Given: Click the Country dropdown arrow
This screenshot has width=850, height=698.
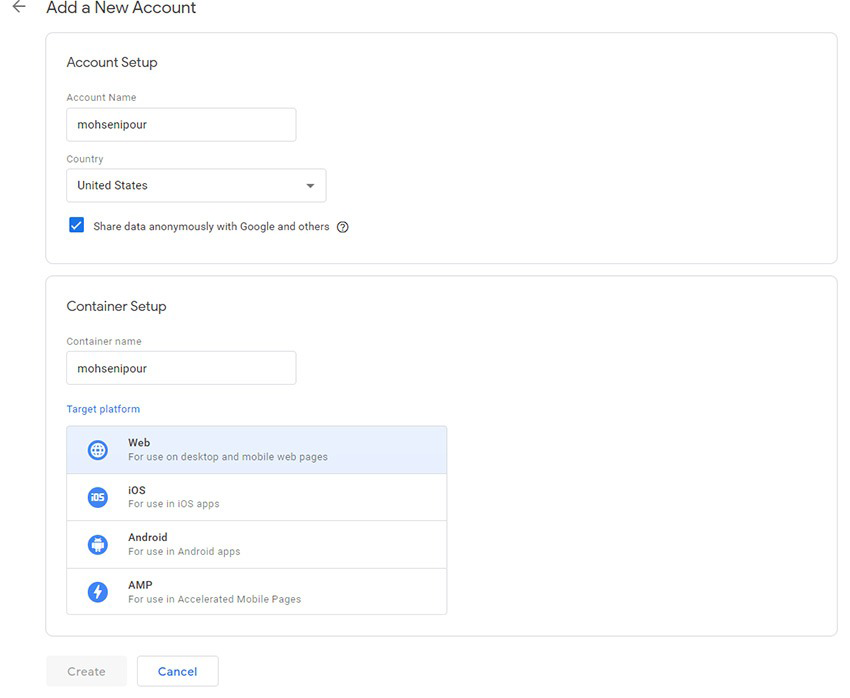Looking at the screenshot, I should pyautogui.click(x=310, y=186).
